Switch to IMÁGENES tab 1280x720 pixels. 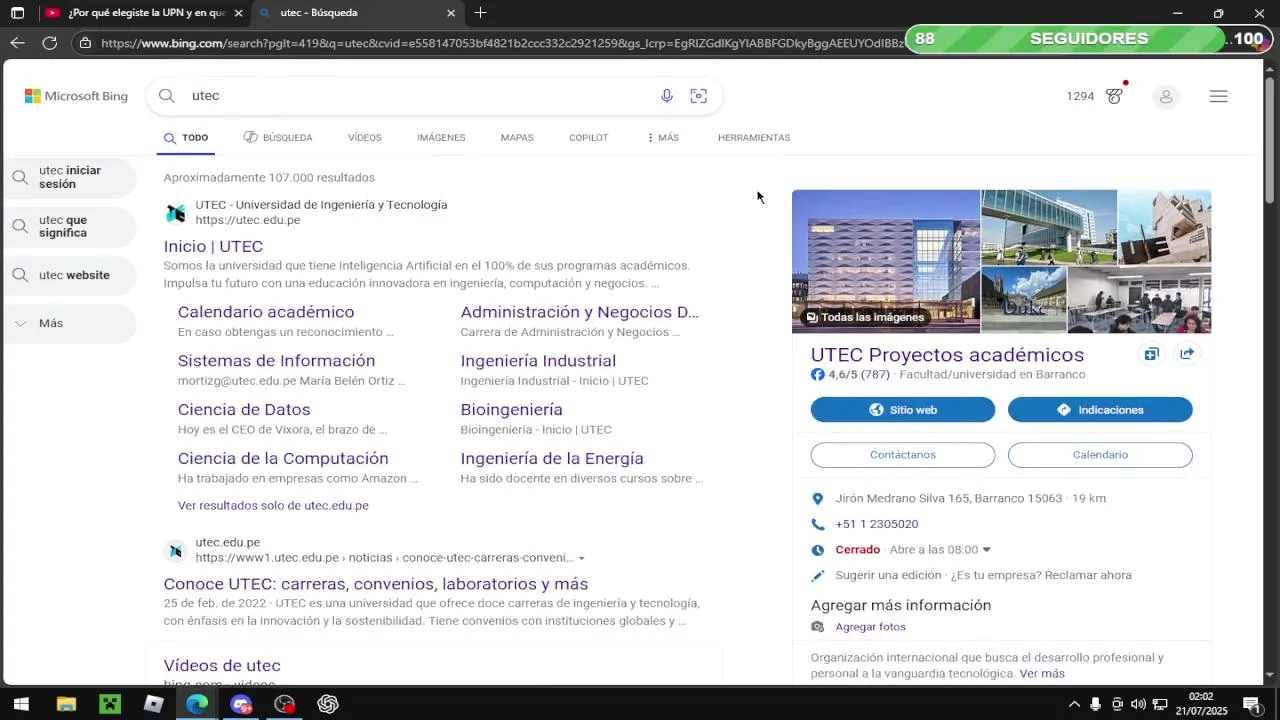pyautogui.click(x=441, y=138)
